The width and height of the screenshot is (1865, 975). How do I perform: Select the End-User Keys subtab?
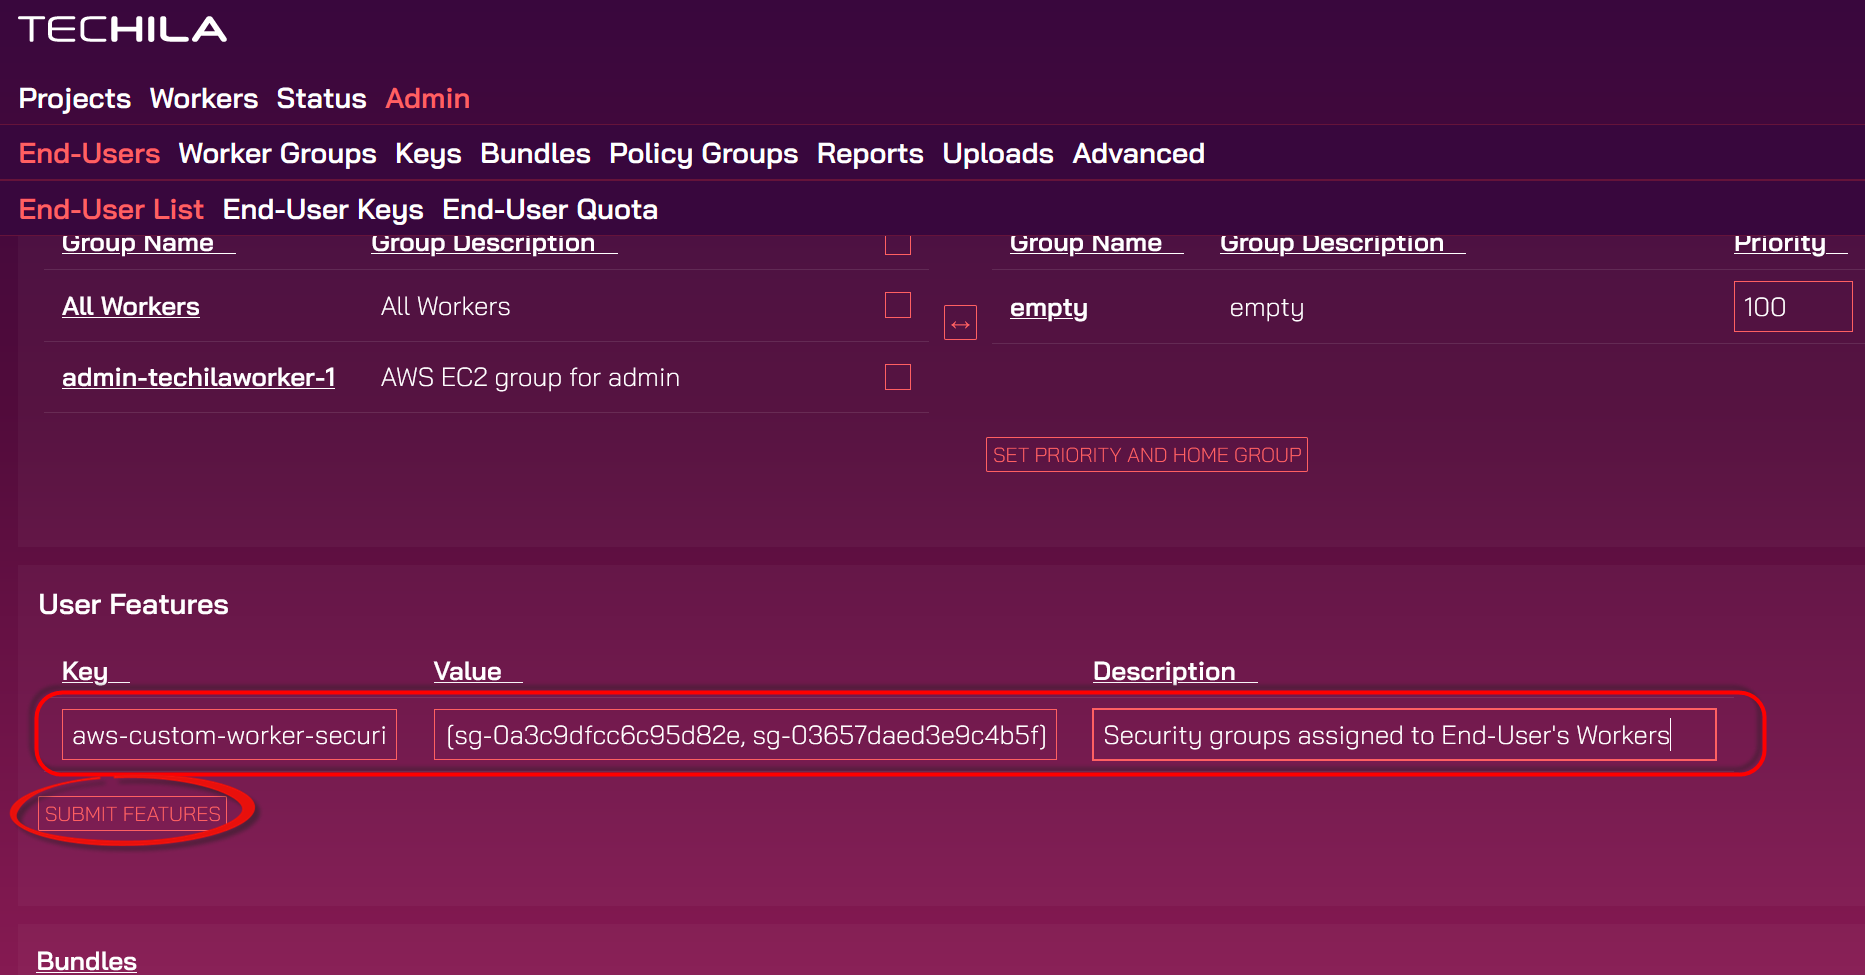(323, 210)
